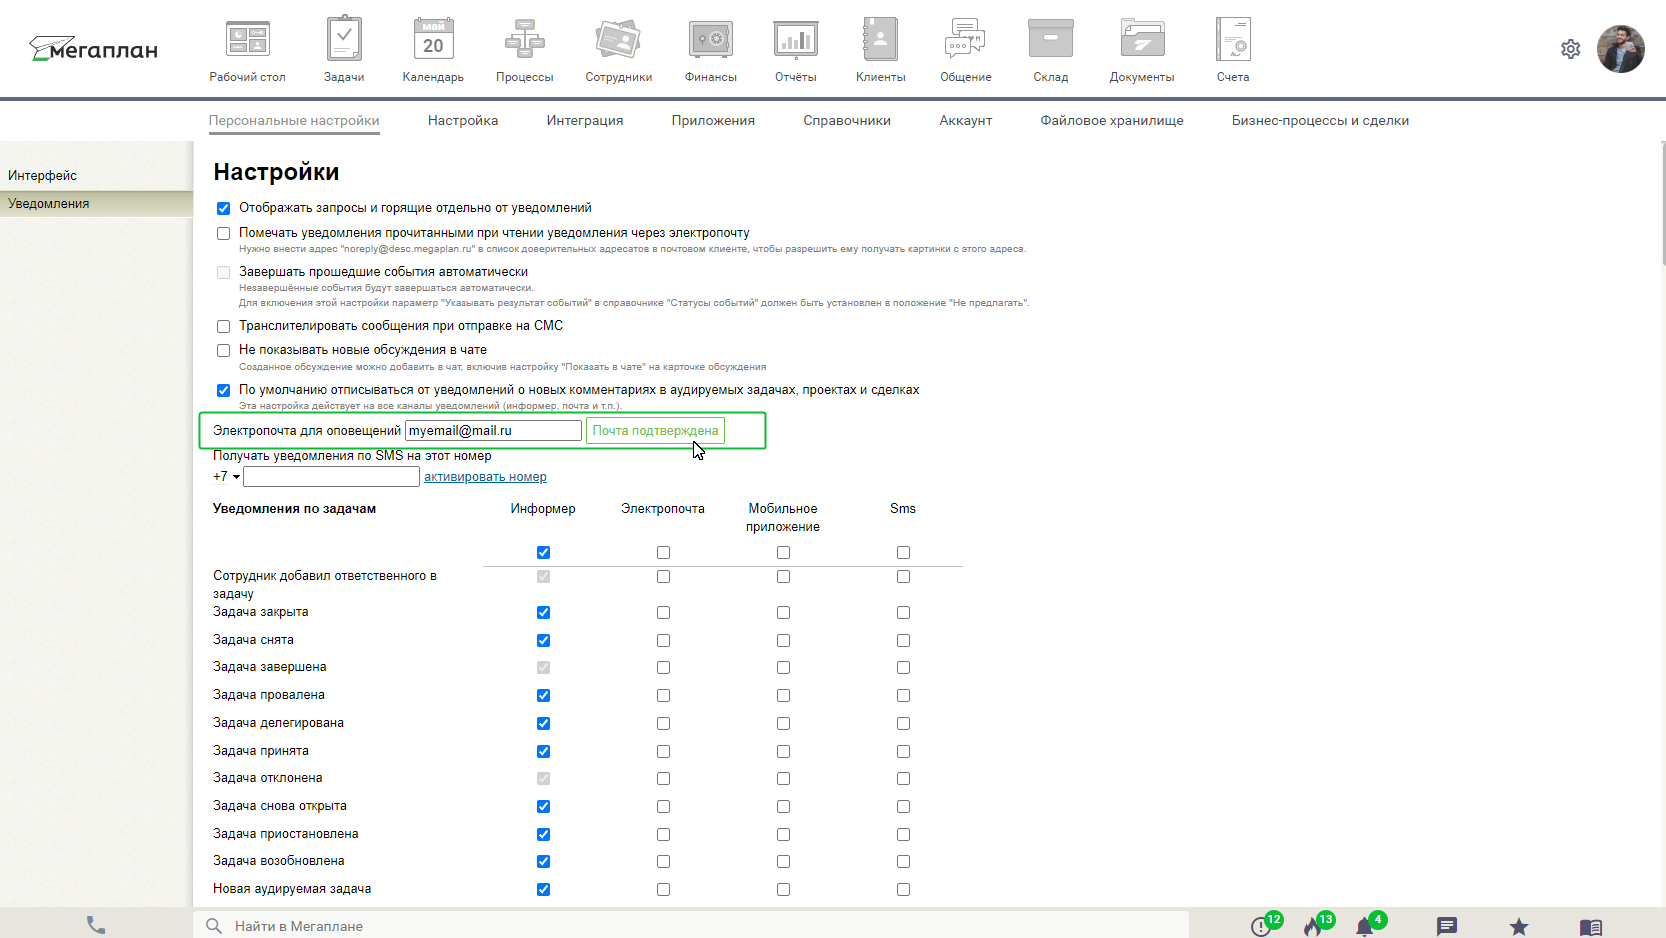Click the SMS phone number field
Screen dimensions: 1666x938
(331, 477)
